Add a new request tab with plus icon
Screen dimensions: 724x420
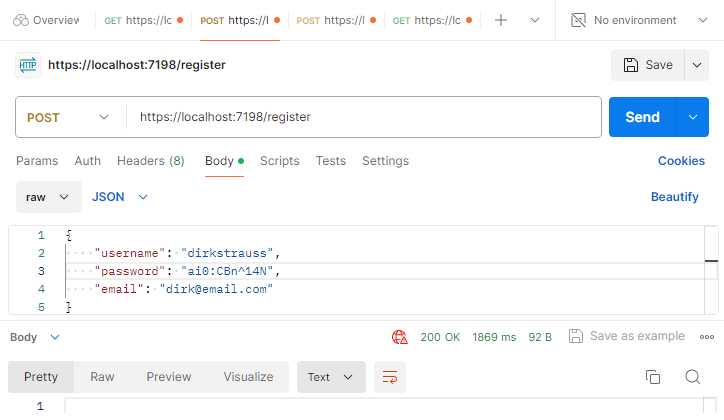click(501, 20)
